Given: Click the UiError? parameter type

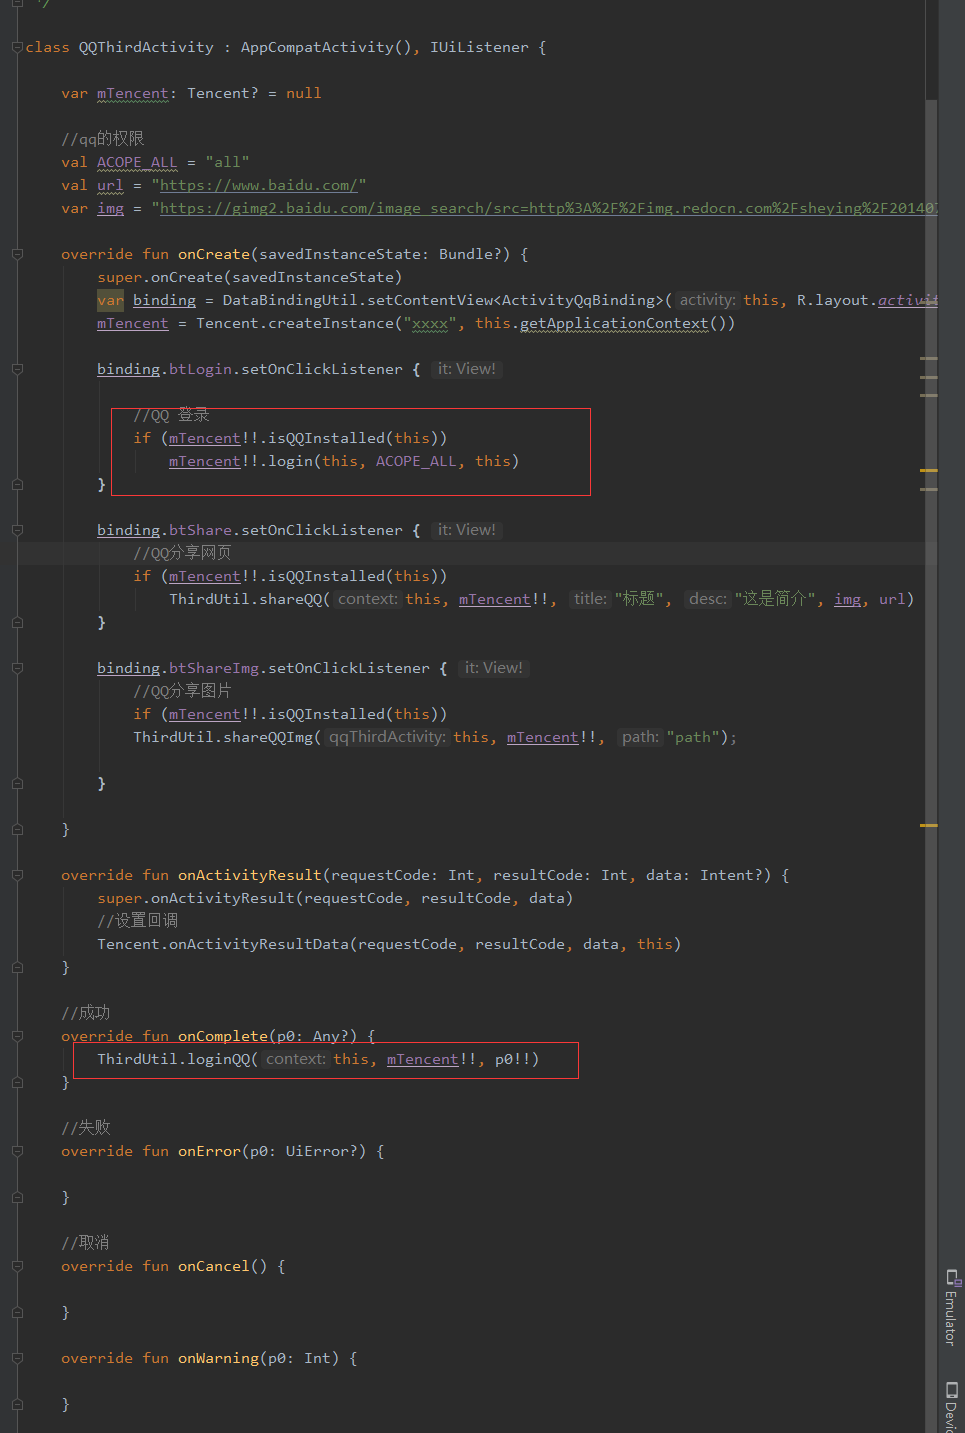Looking at the screenshot, I should 321,1151.
